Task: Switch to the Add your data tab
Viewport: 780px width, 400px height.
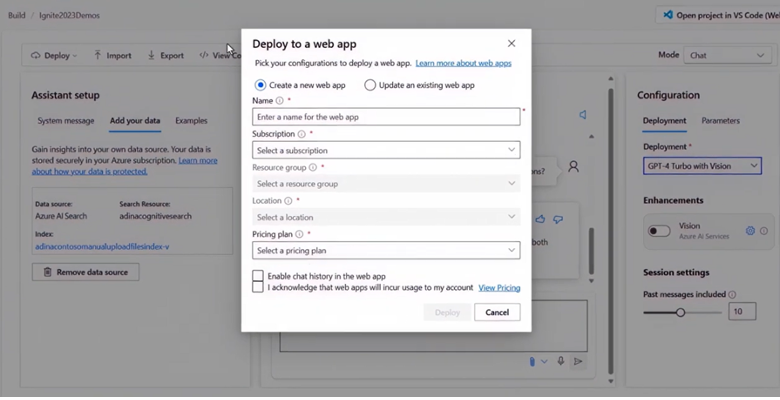Action: click(135, 120)
